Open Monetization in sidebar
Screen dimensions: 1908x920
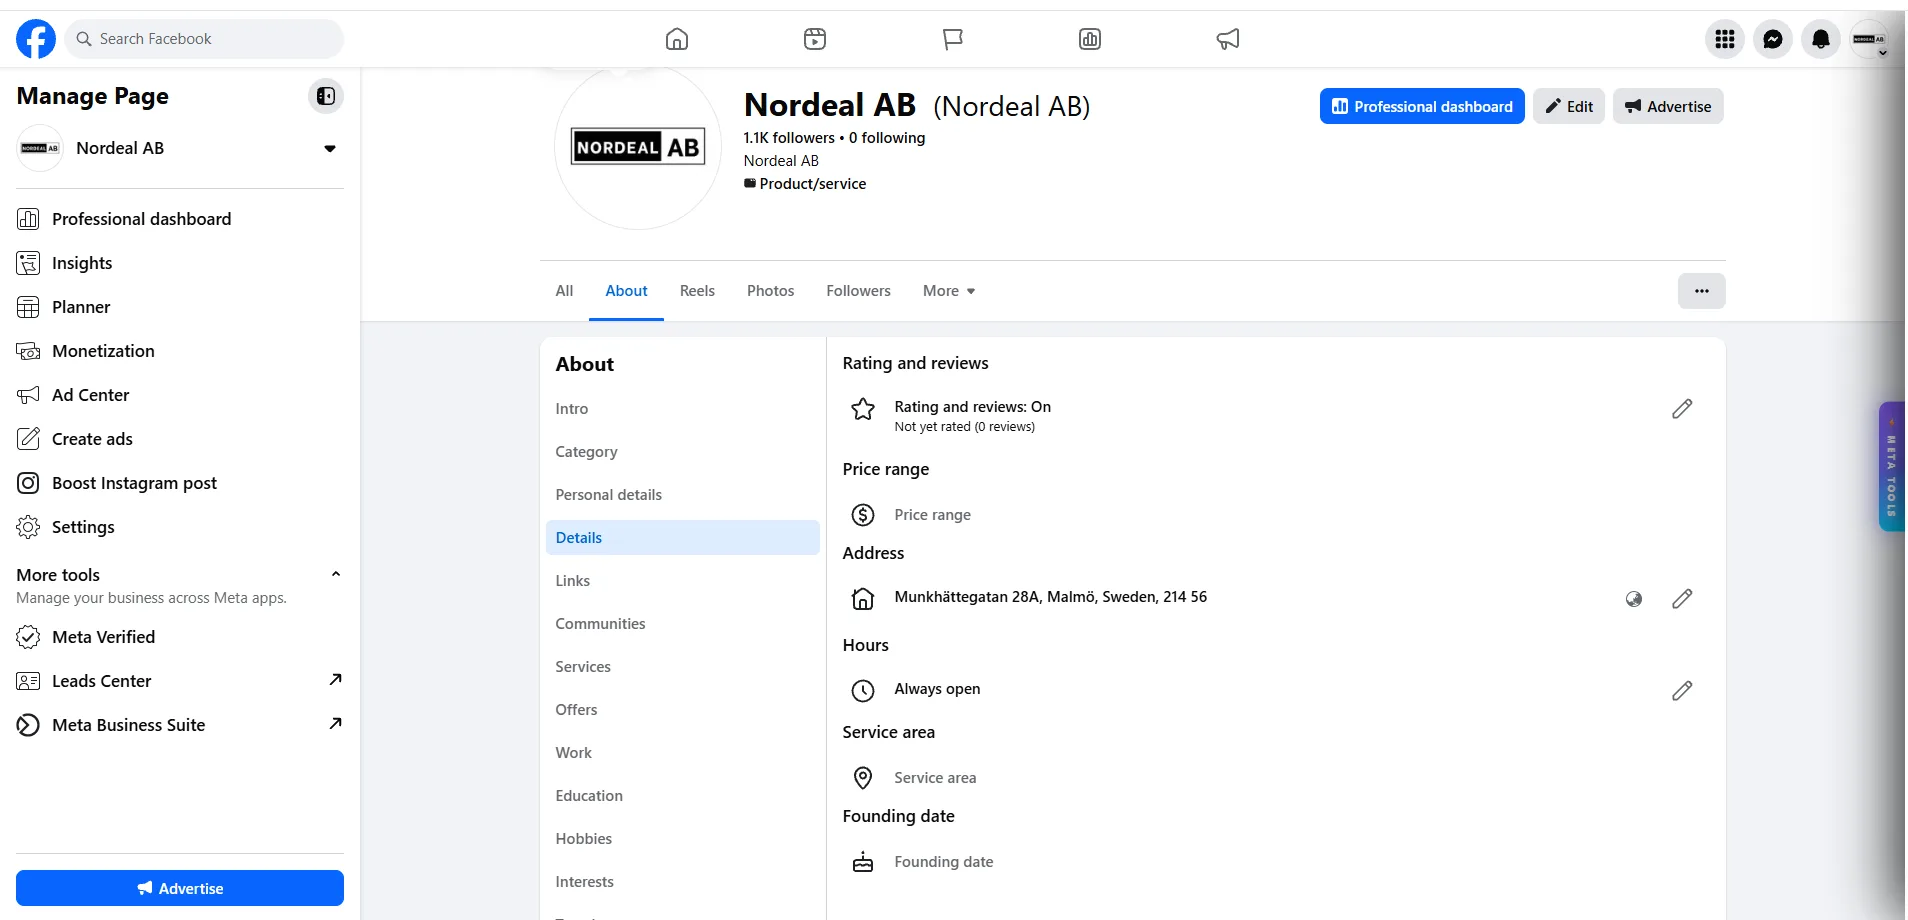[x=180, y=351]
